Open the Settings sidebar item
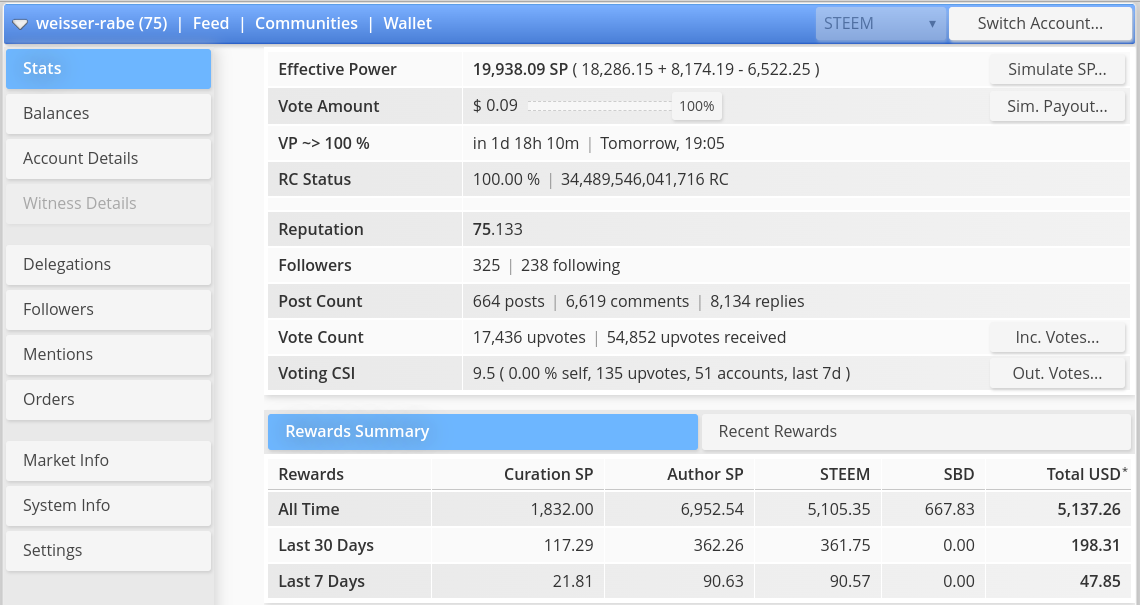Image resolution: width=1140 pixels, height=605 pixels. (x=108, y=550)
